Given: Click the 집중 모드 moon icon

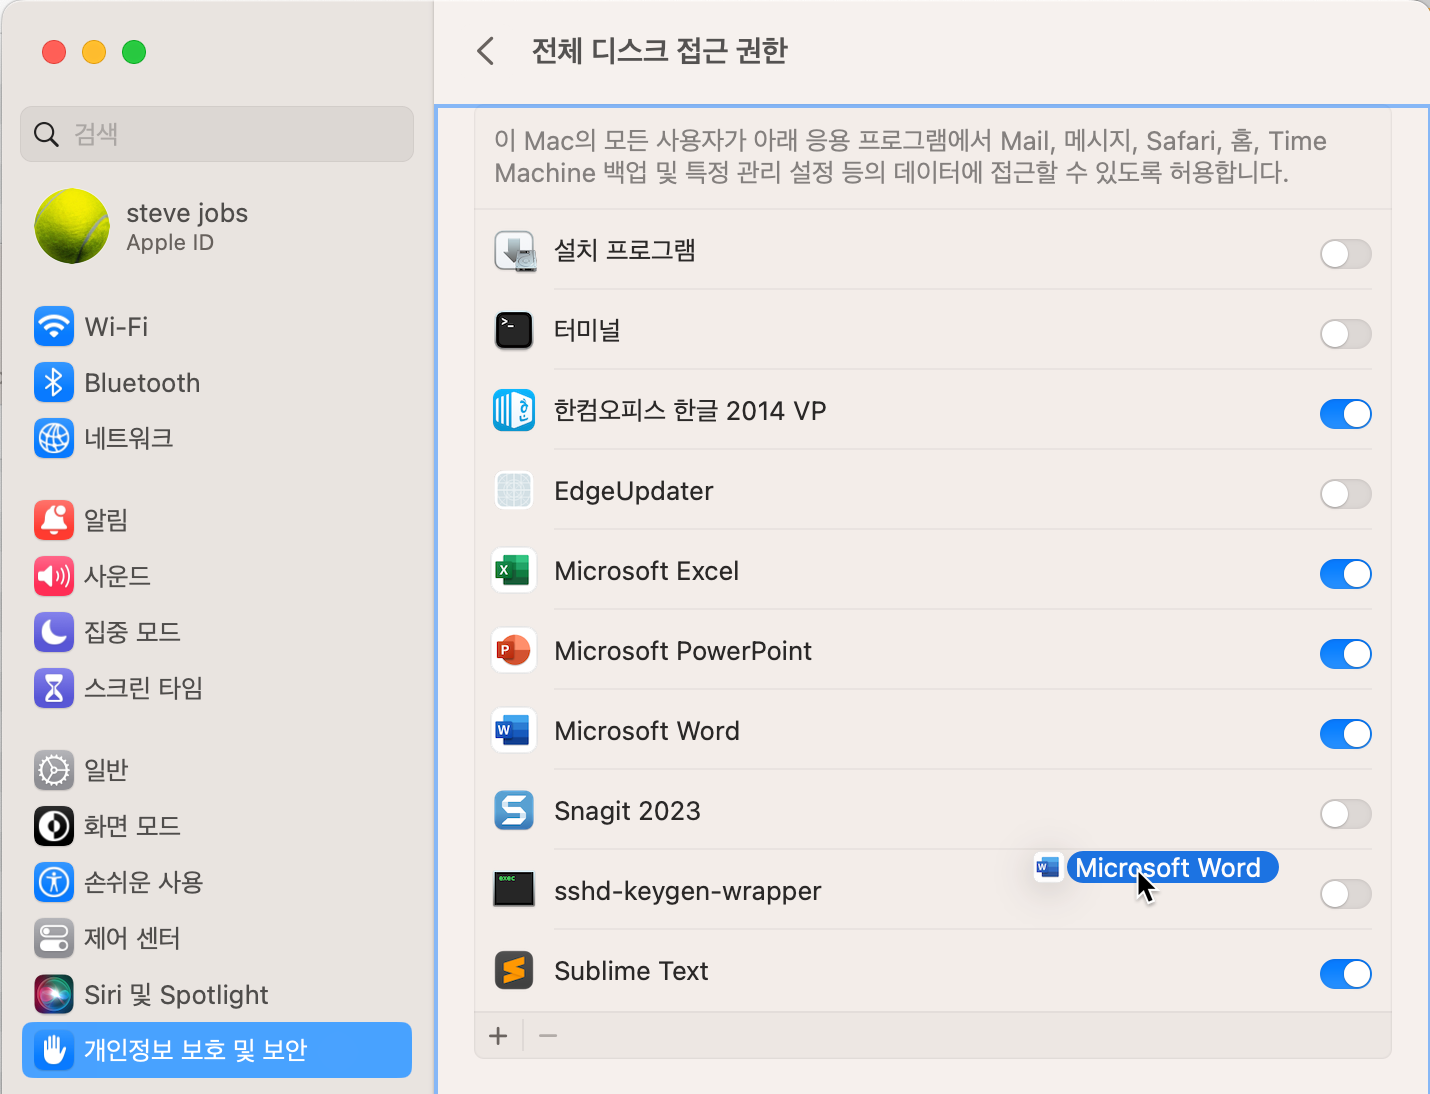Looking at the screenshot, I should (54, 632).
